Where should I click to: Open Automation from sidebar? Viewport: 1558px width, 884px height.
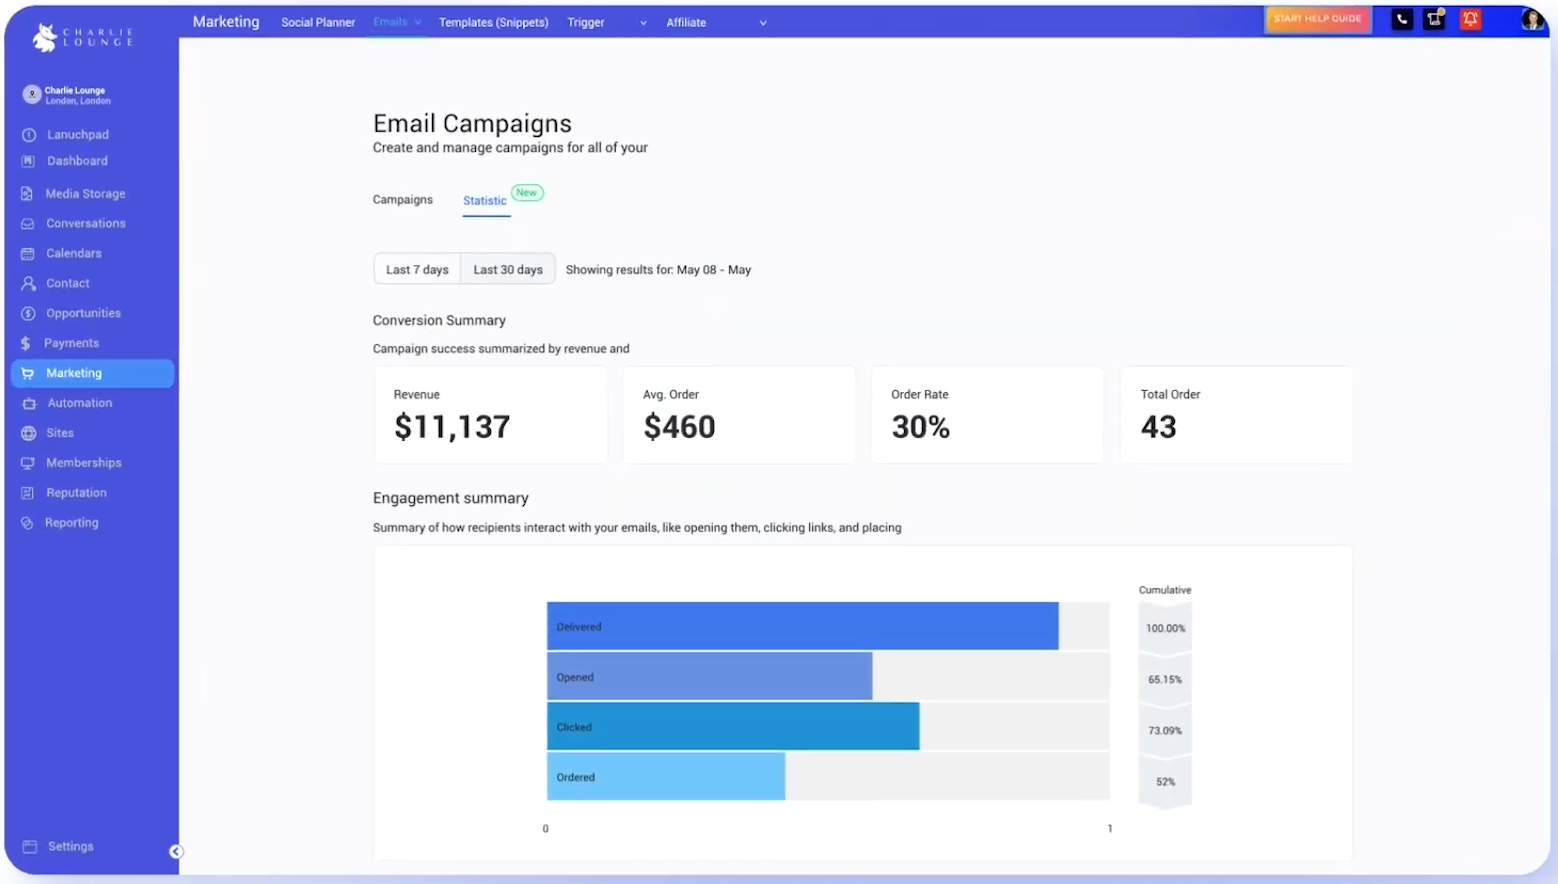pyautogui.click(x=80, y=403)
